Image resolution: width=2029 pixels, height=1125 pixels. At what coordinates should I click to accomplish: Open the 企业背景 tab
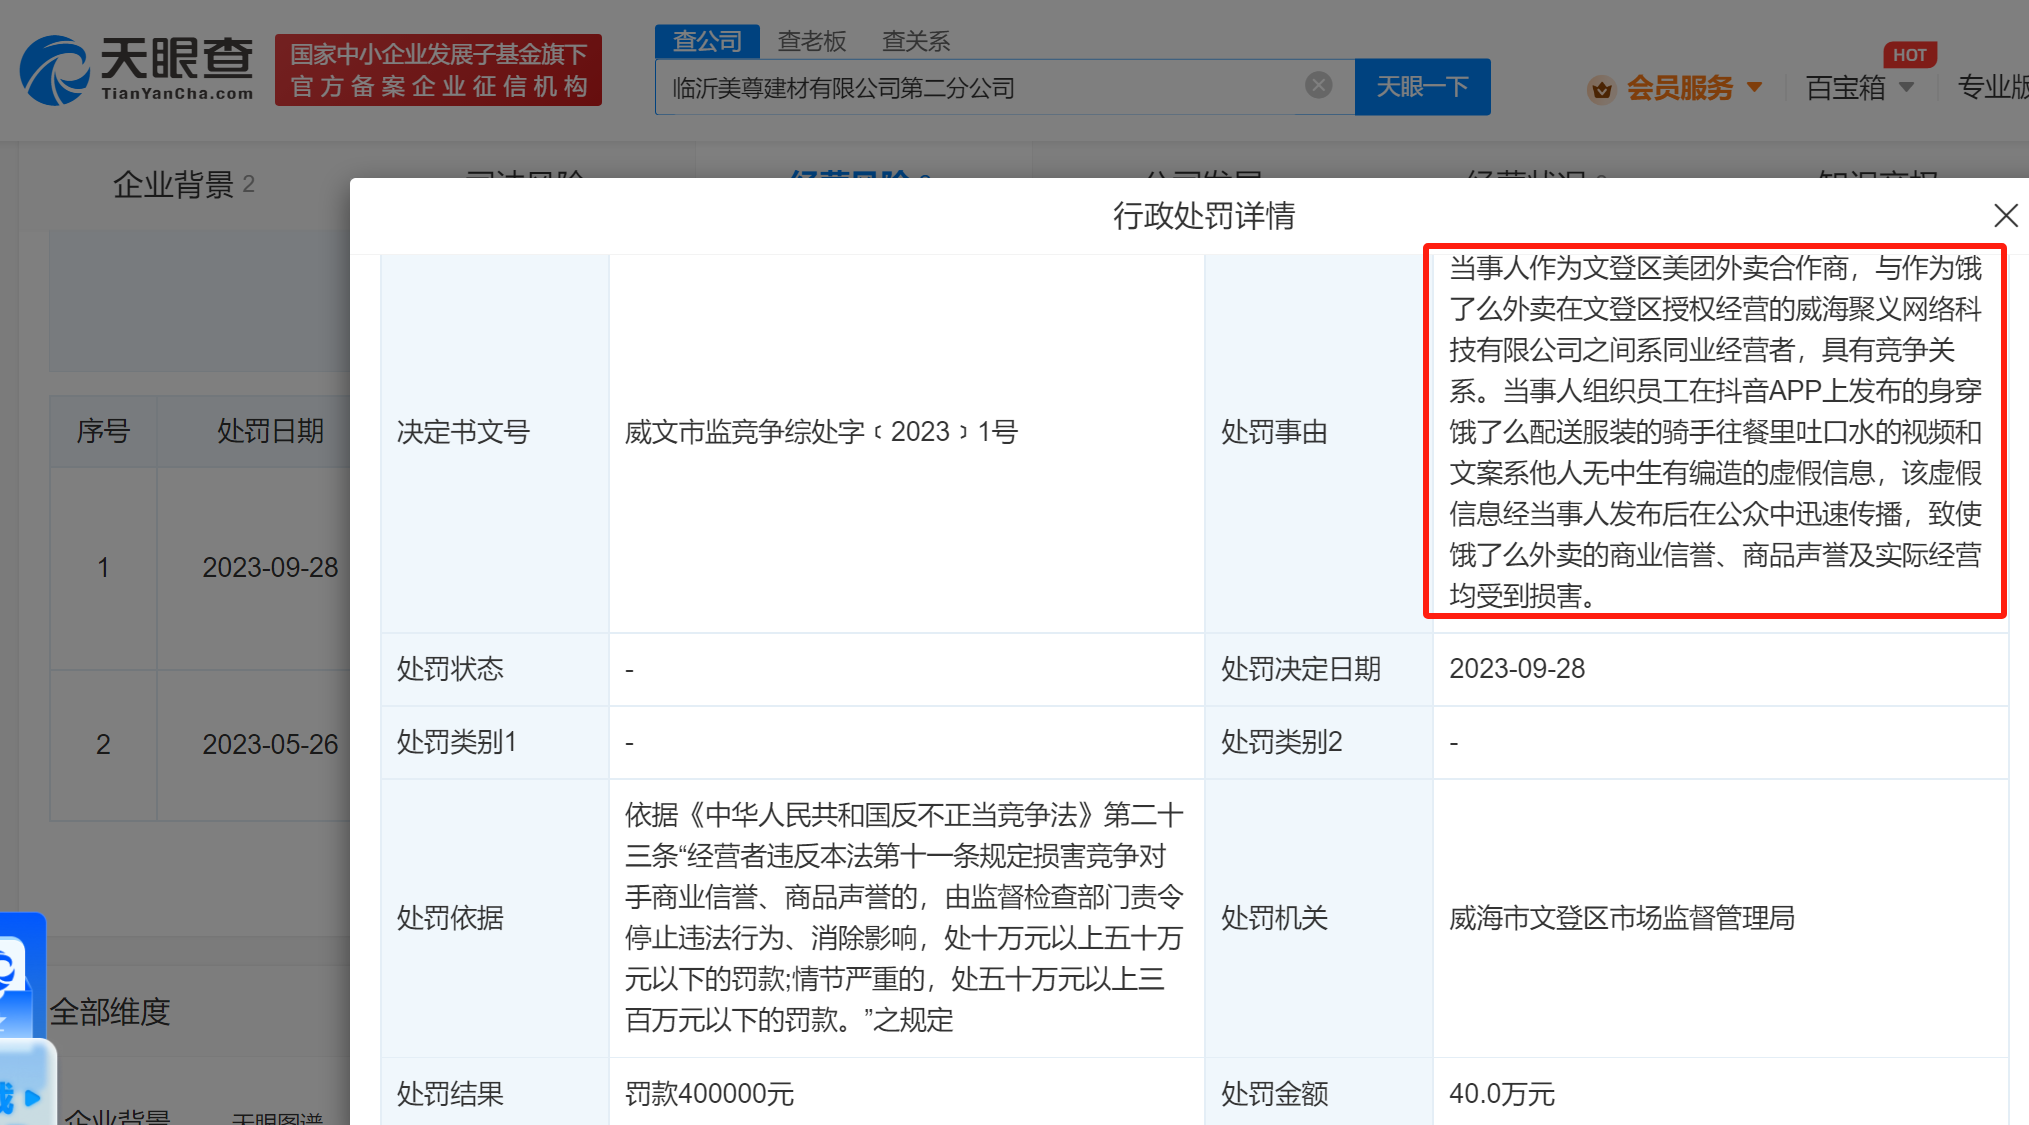coord(173,184)
